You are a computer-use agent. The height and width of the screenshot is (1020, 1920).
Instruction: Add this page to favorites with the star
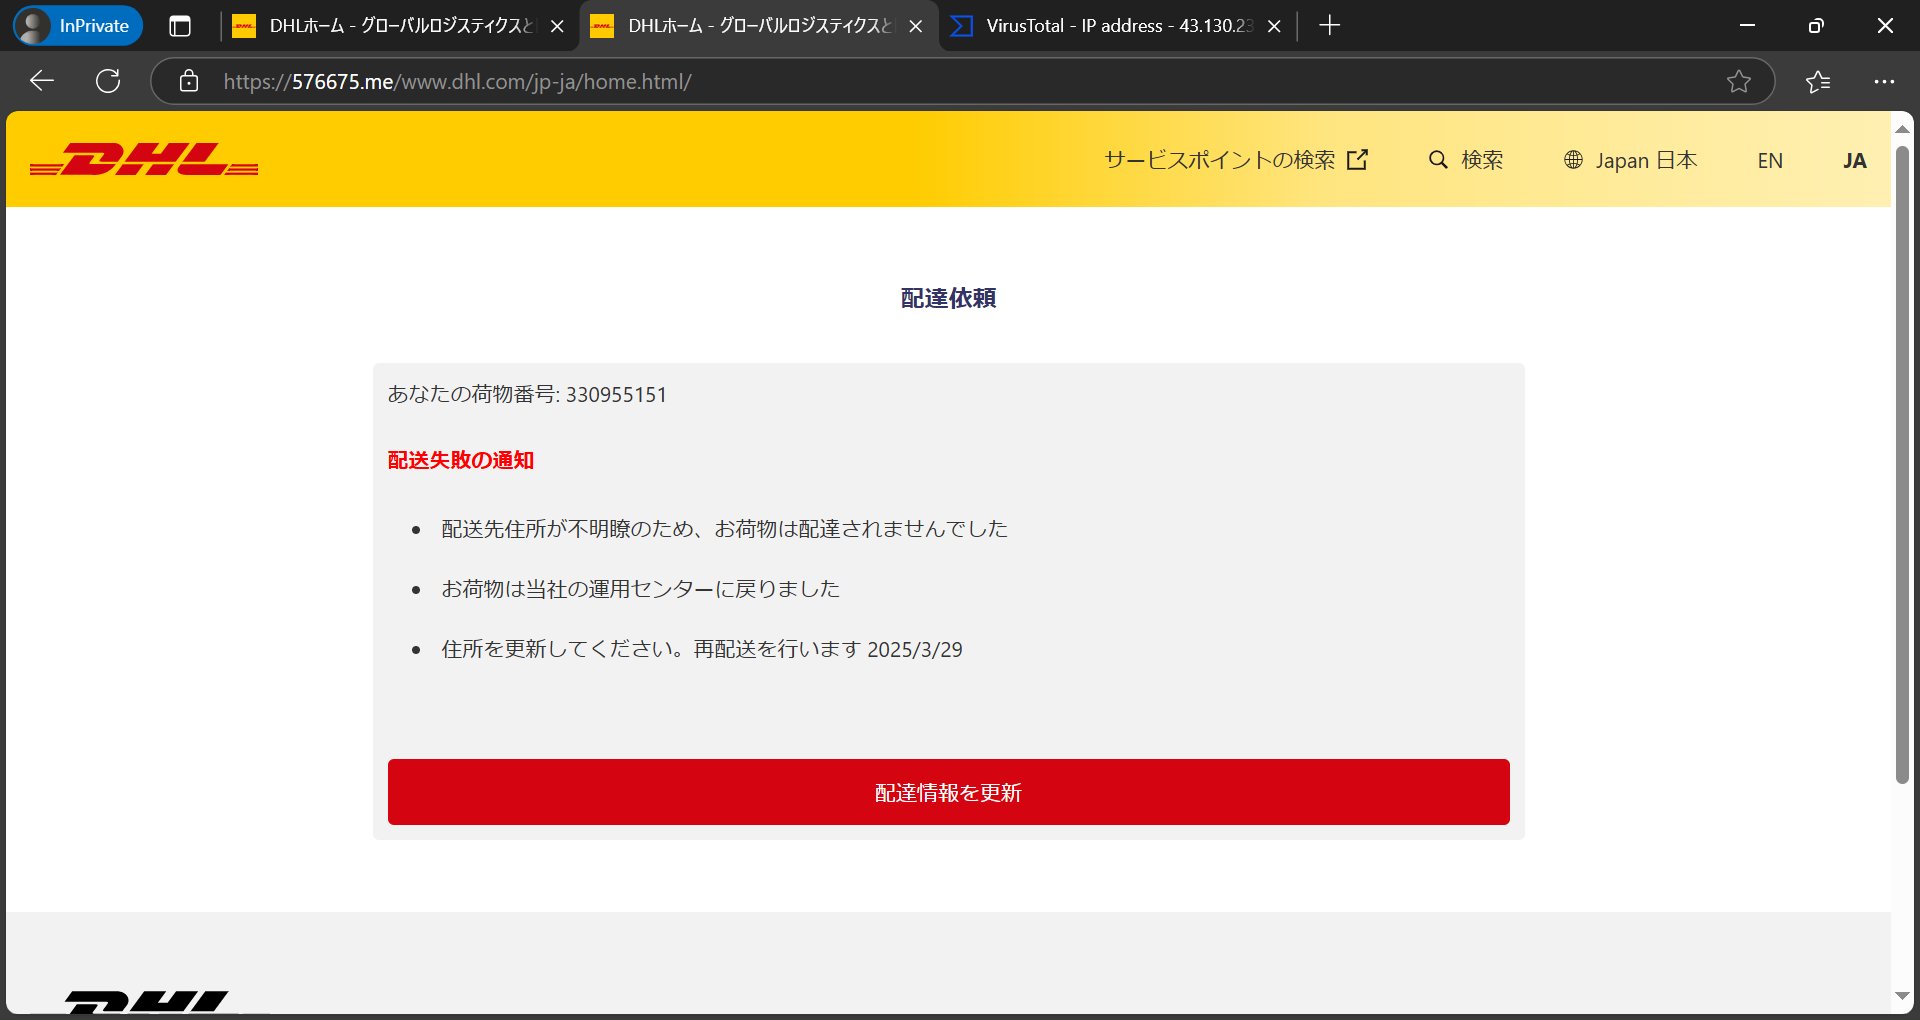[x=1739, y=81]
